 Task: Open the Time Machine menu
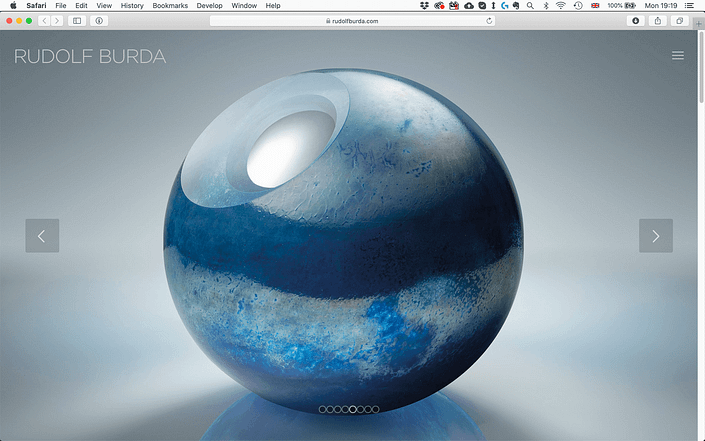pos(578,5)
